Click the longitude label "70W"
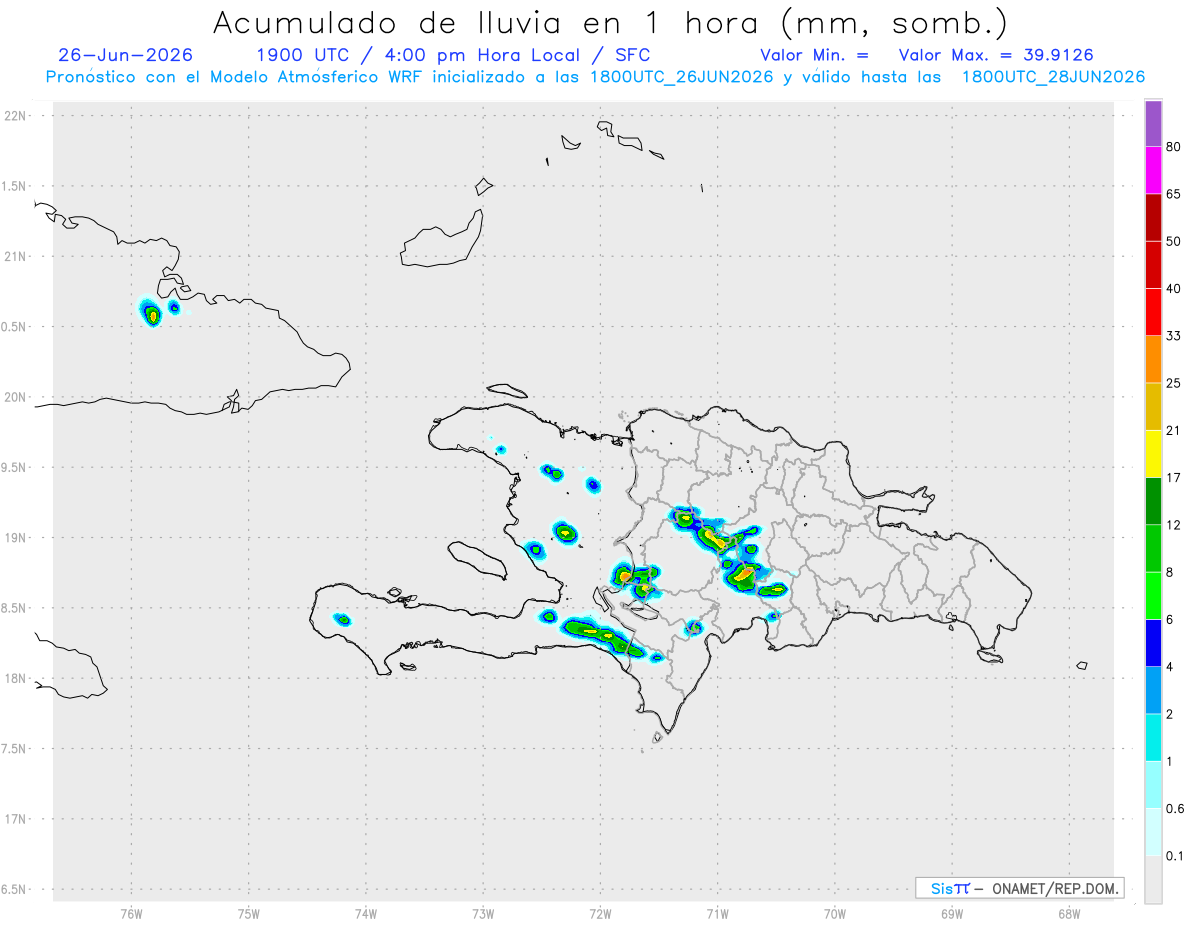 point(835,913)
